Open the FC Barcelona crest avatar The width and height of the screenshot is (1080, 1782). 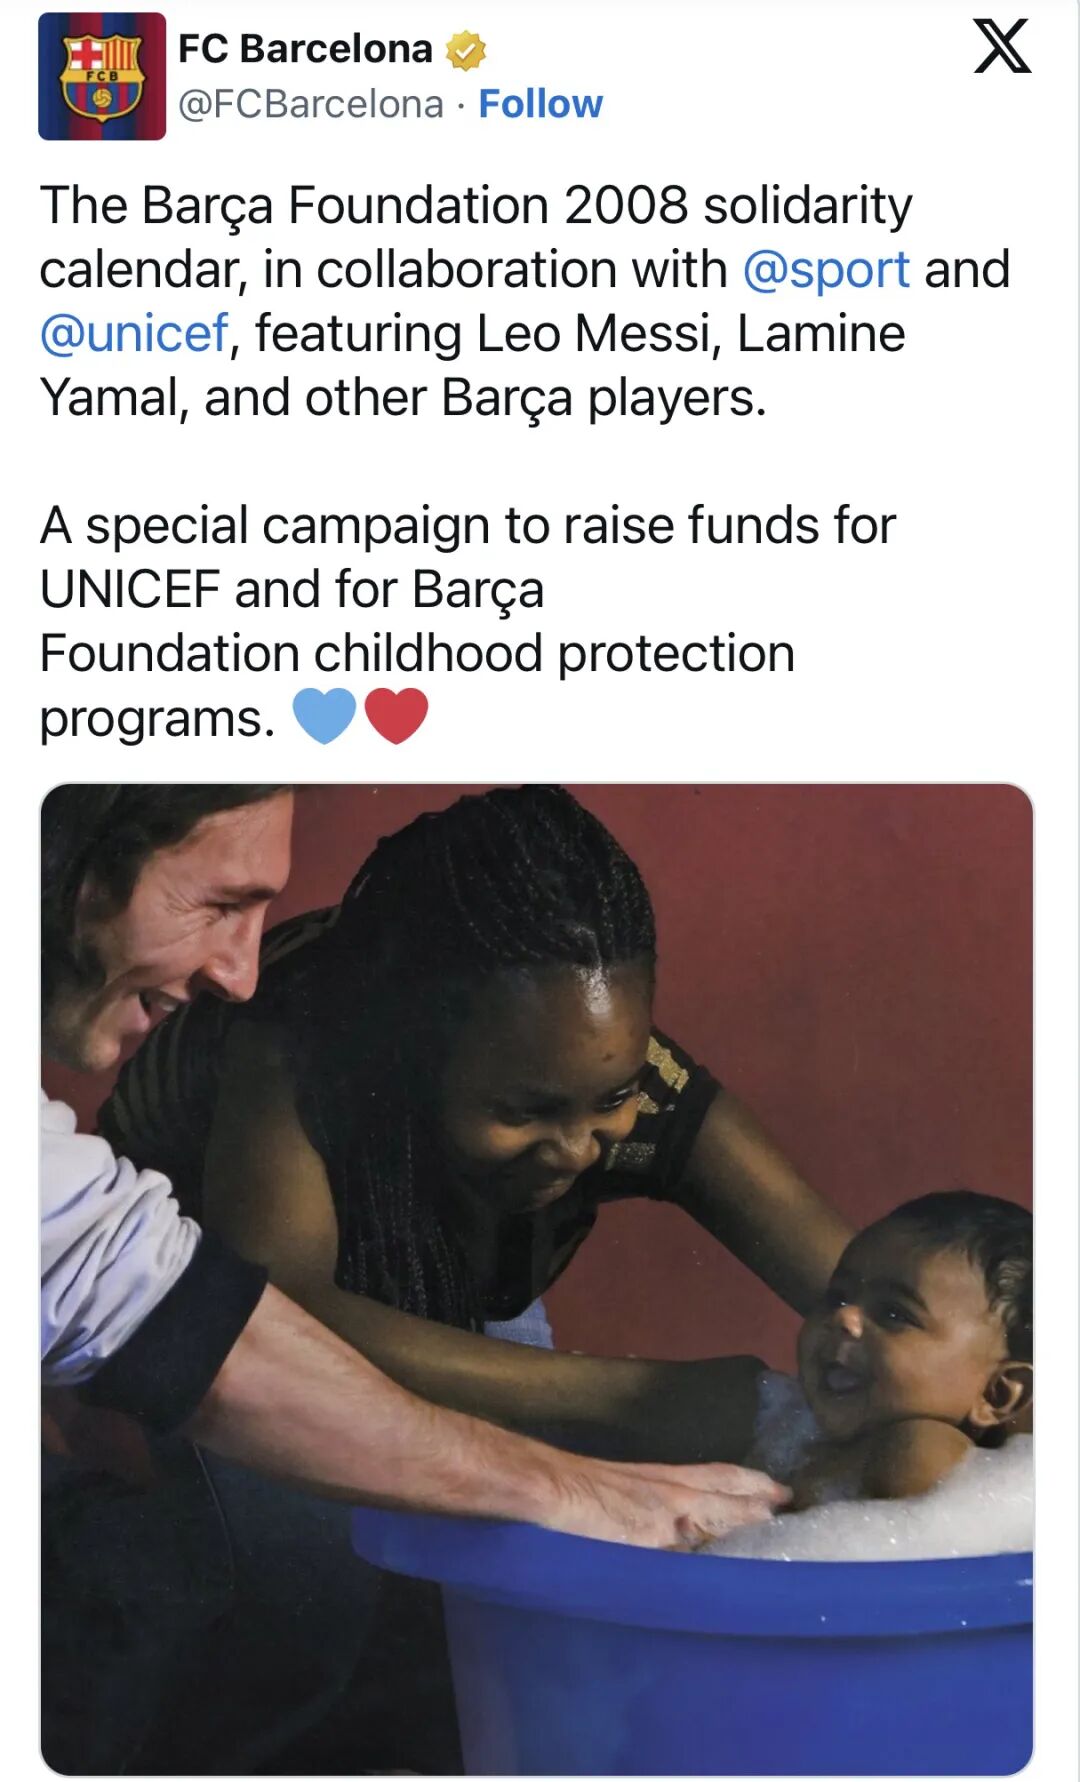[x=102, y=76]
